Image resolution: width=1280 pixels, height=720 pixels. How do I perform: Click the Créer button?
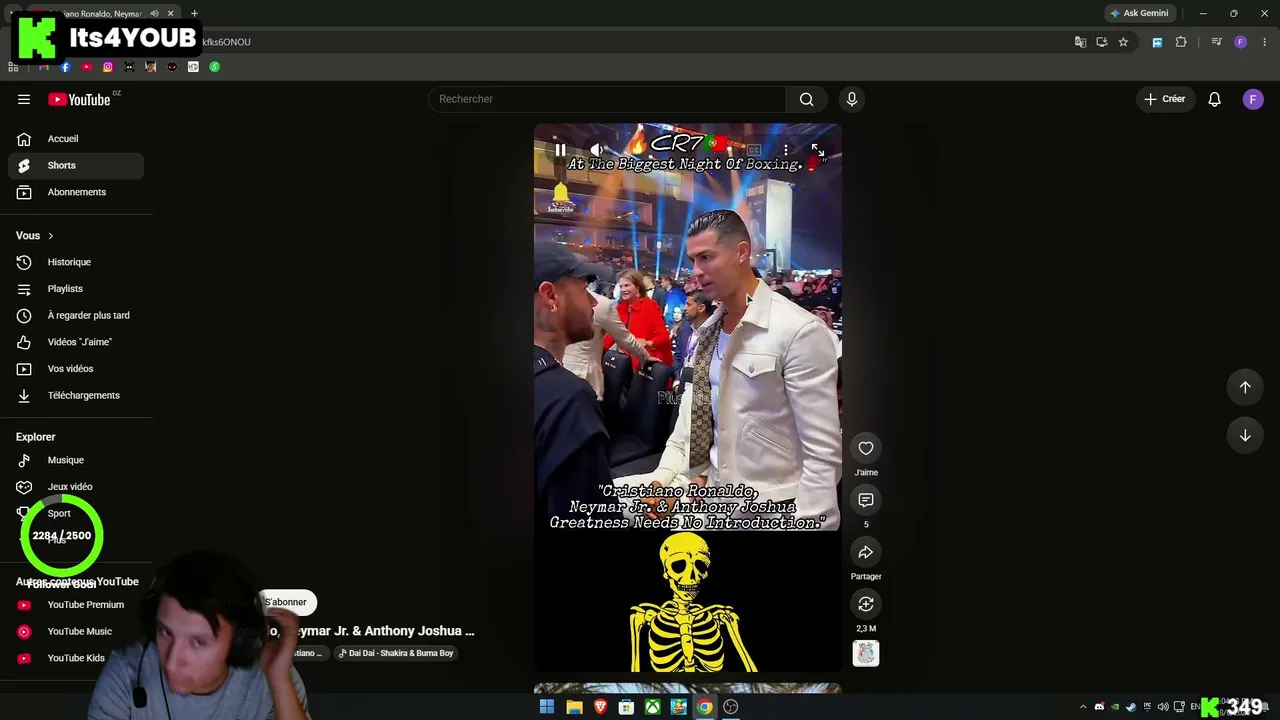tap(1165, 99)
